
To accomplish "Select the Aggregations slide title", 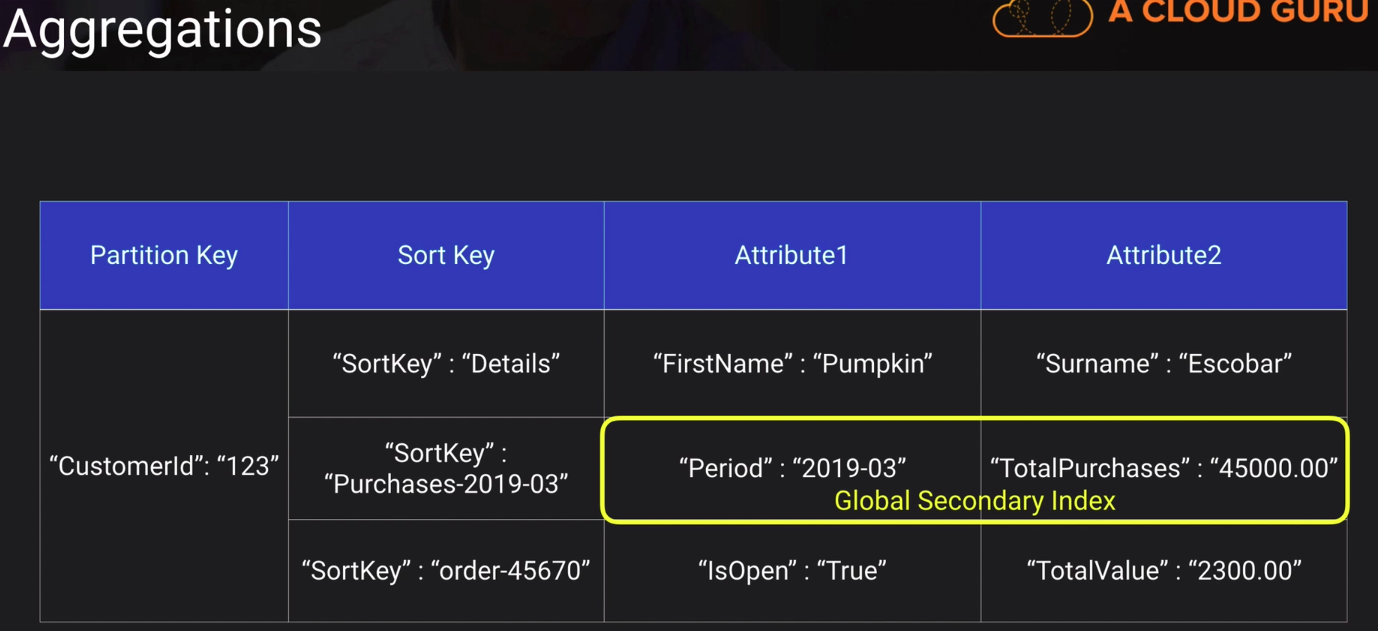I will pos(162,28).
